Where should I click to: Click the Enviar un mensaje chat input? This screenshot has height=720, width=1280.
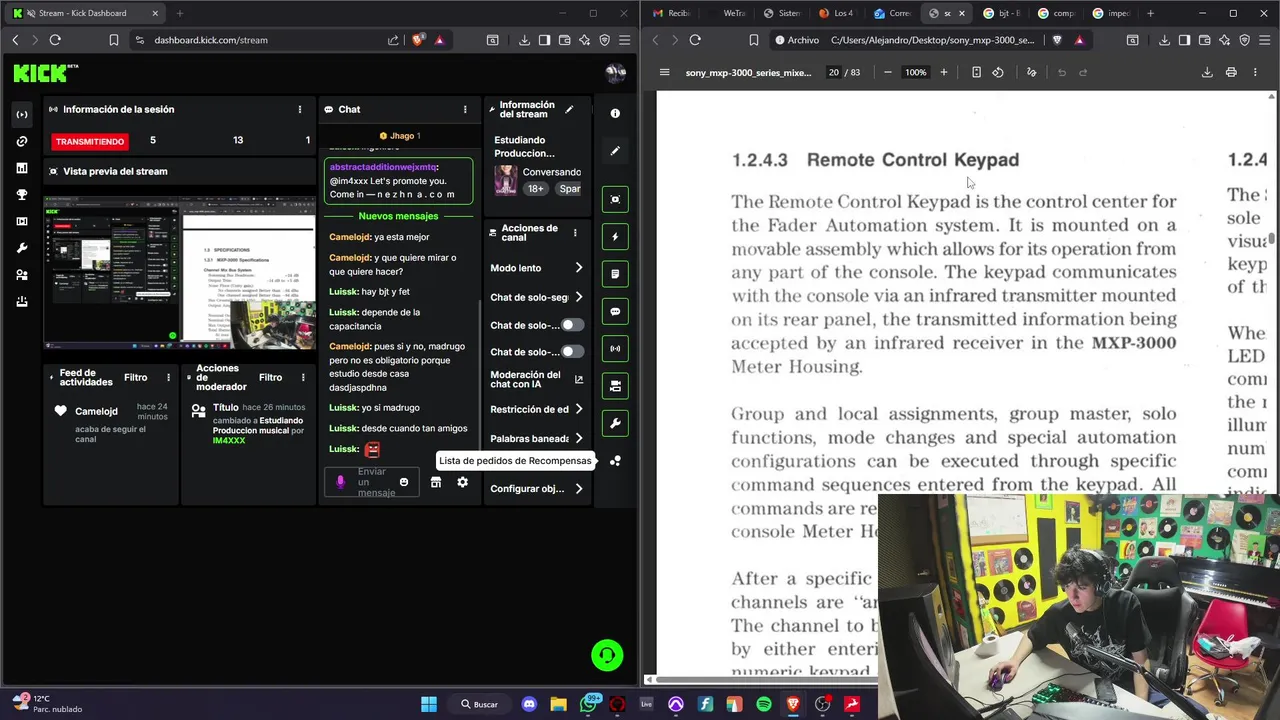pyautogui.click(x=372, y=482)
